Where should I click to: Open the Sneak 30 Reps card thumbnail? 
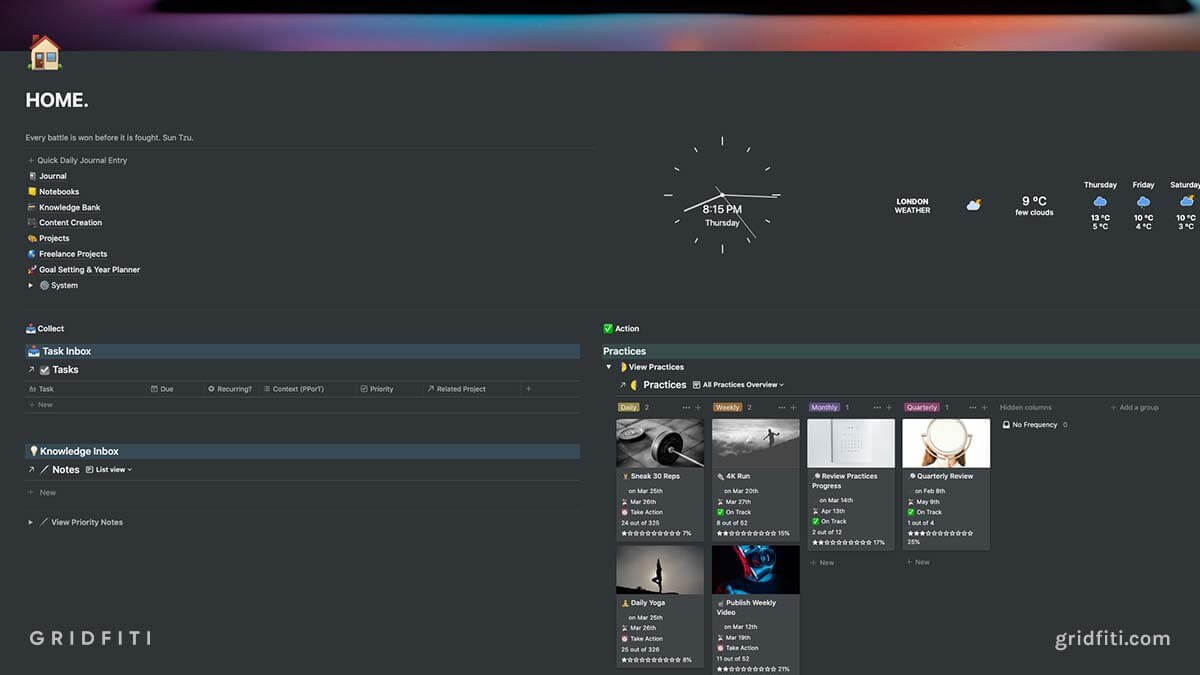point(660,443)
